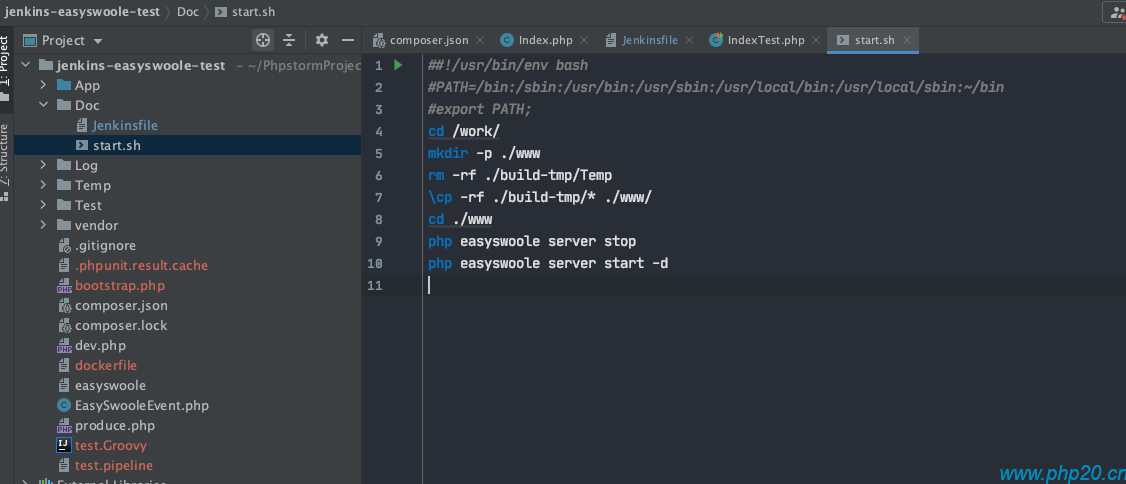Screen dimensions: 1126x484
Task: Switch to Jenkinsfile editor tab
Action: (650, 40)
